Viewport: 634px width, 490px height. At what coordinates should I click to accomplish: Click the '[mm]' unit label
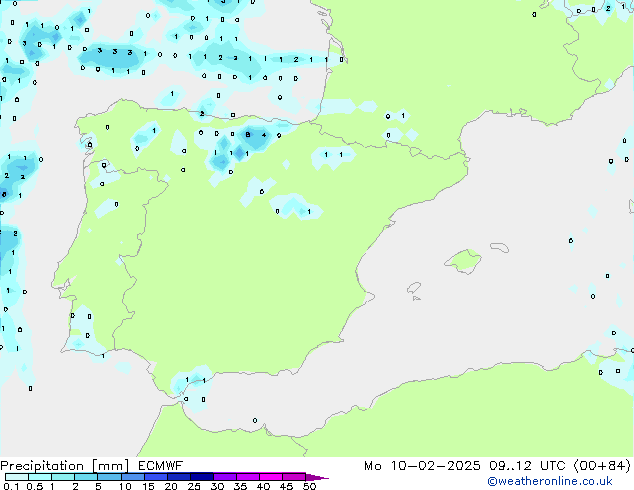pos(110,466)
